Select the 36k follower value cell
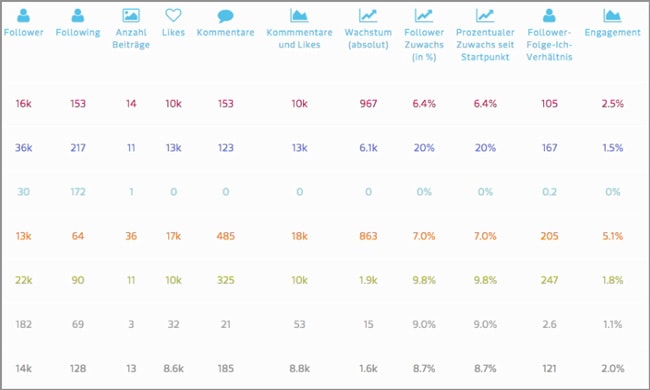650x390 pixels. pos(23,148)
